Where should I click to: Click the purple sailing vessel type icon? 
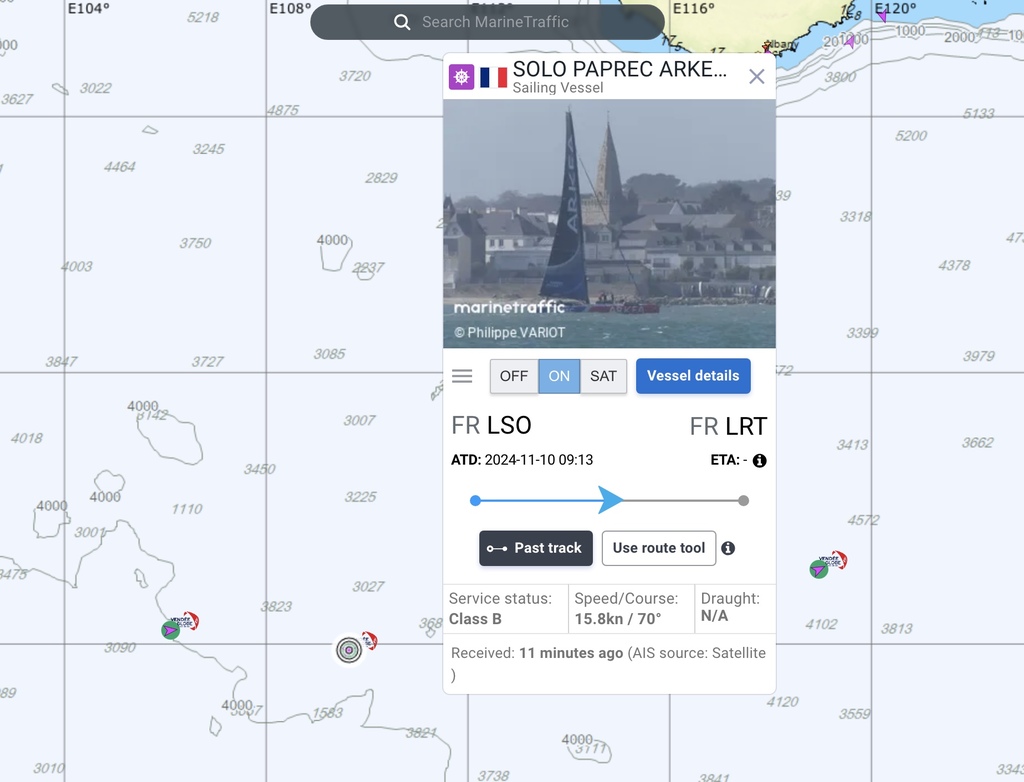click(x=461, y=77)
